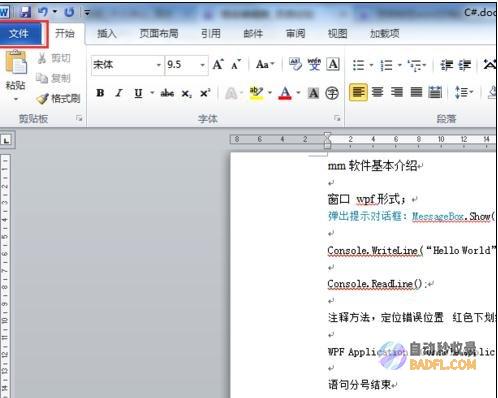Click the Increase Indent icon
This screenshot has height=398, width=498.
click(x=465, y=65)
